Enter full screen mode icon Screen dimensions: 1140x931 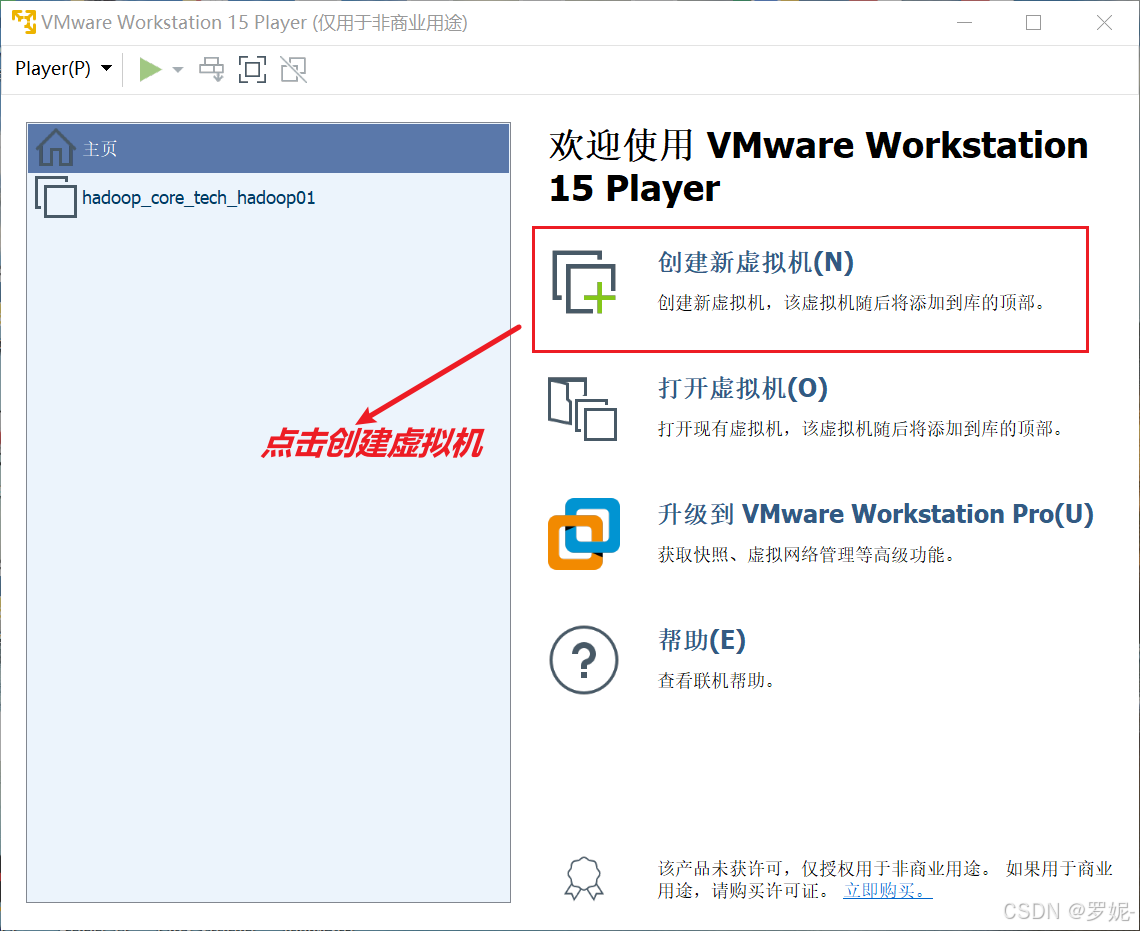coord(252,70)
